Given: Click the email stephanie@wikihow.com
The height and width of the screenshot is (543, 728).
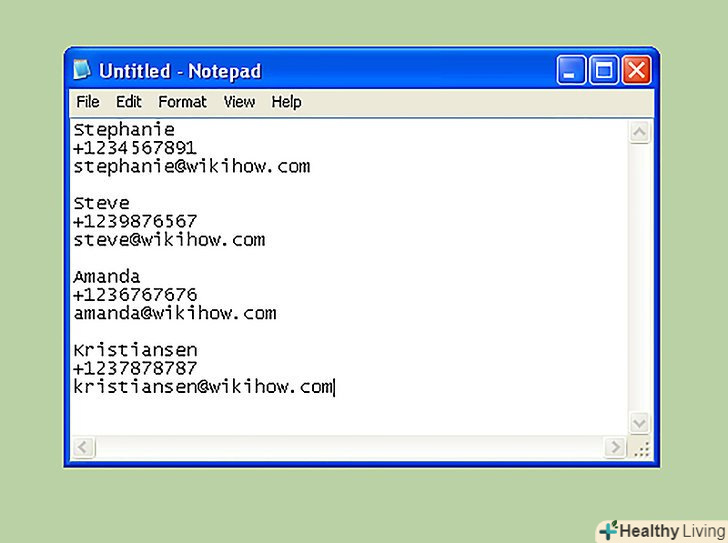Looking at the screenshot, I should [x=192, y=167].
